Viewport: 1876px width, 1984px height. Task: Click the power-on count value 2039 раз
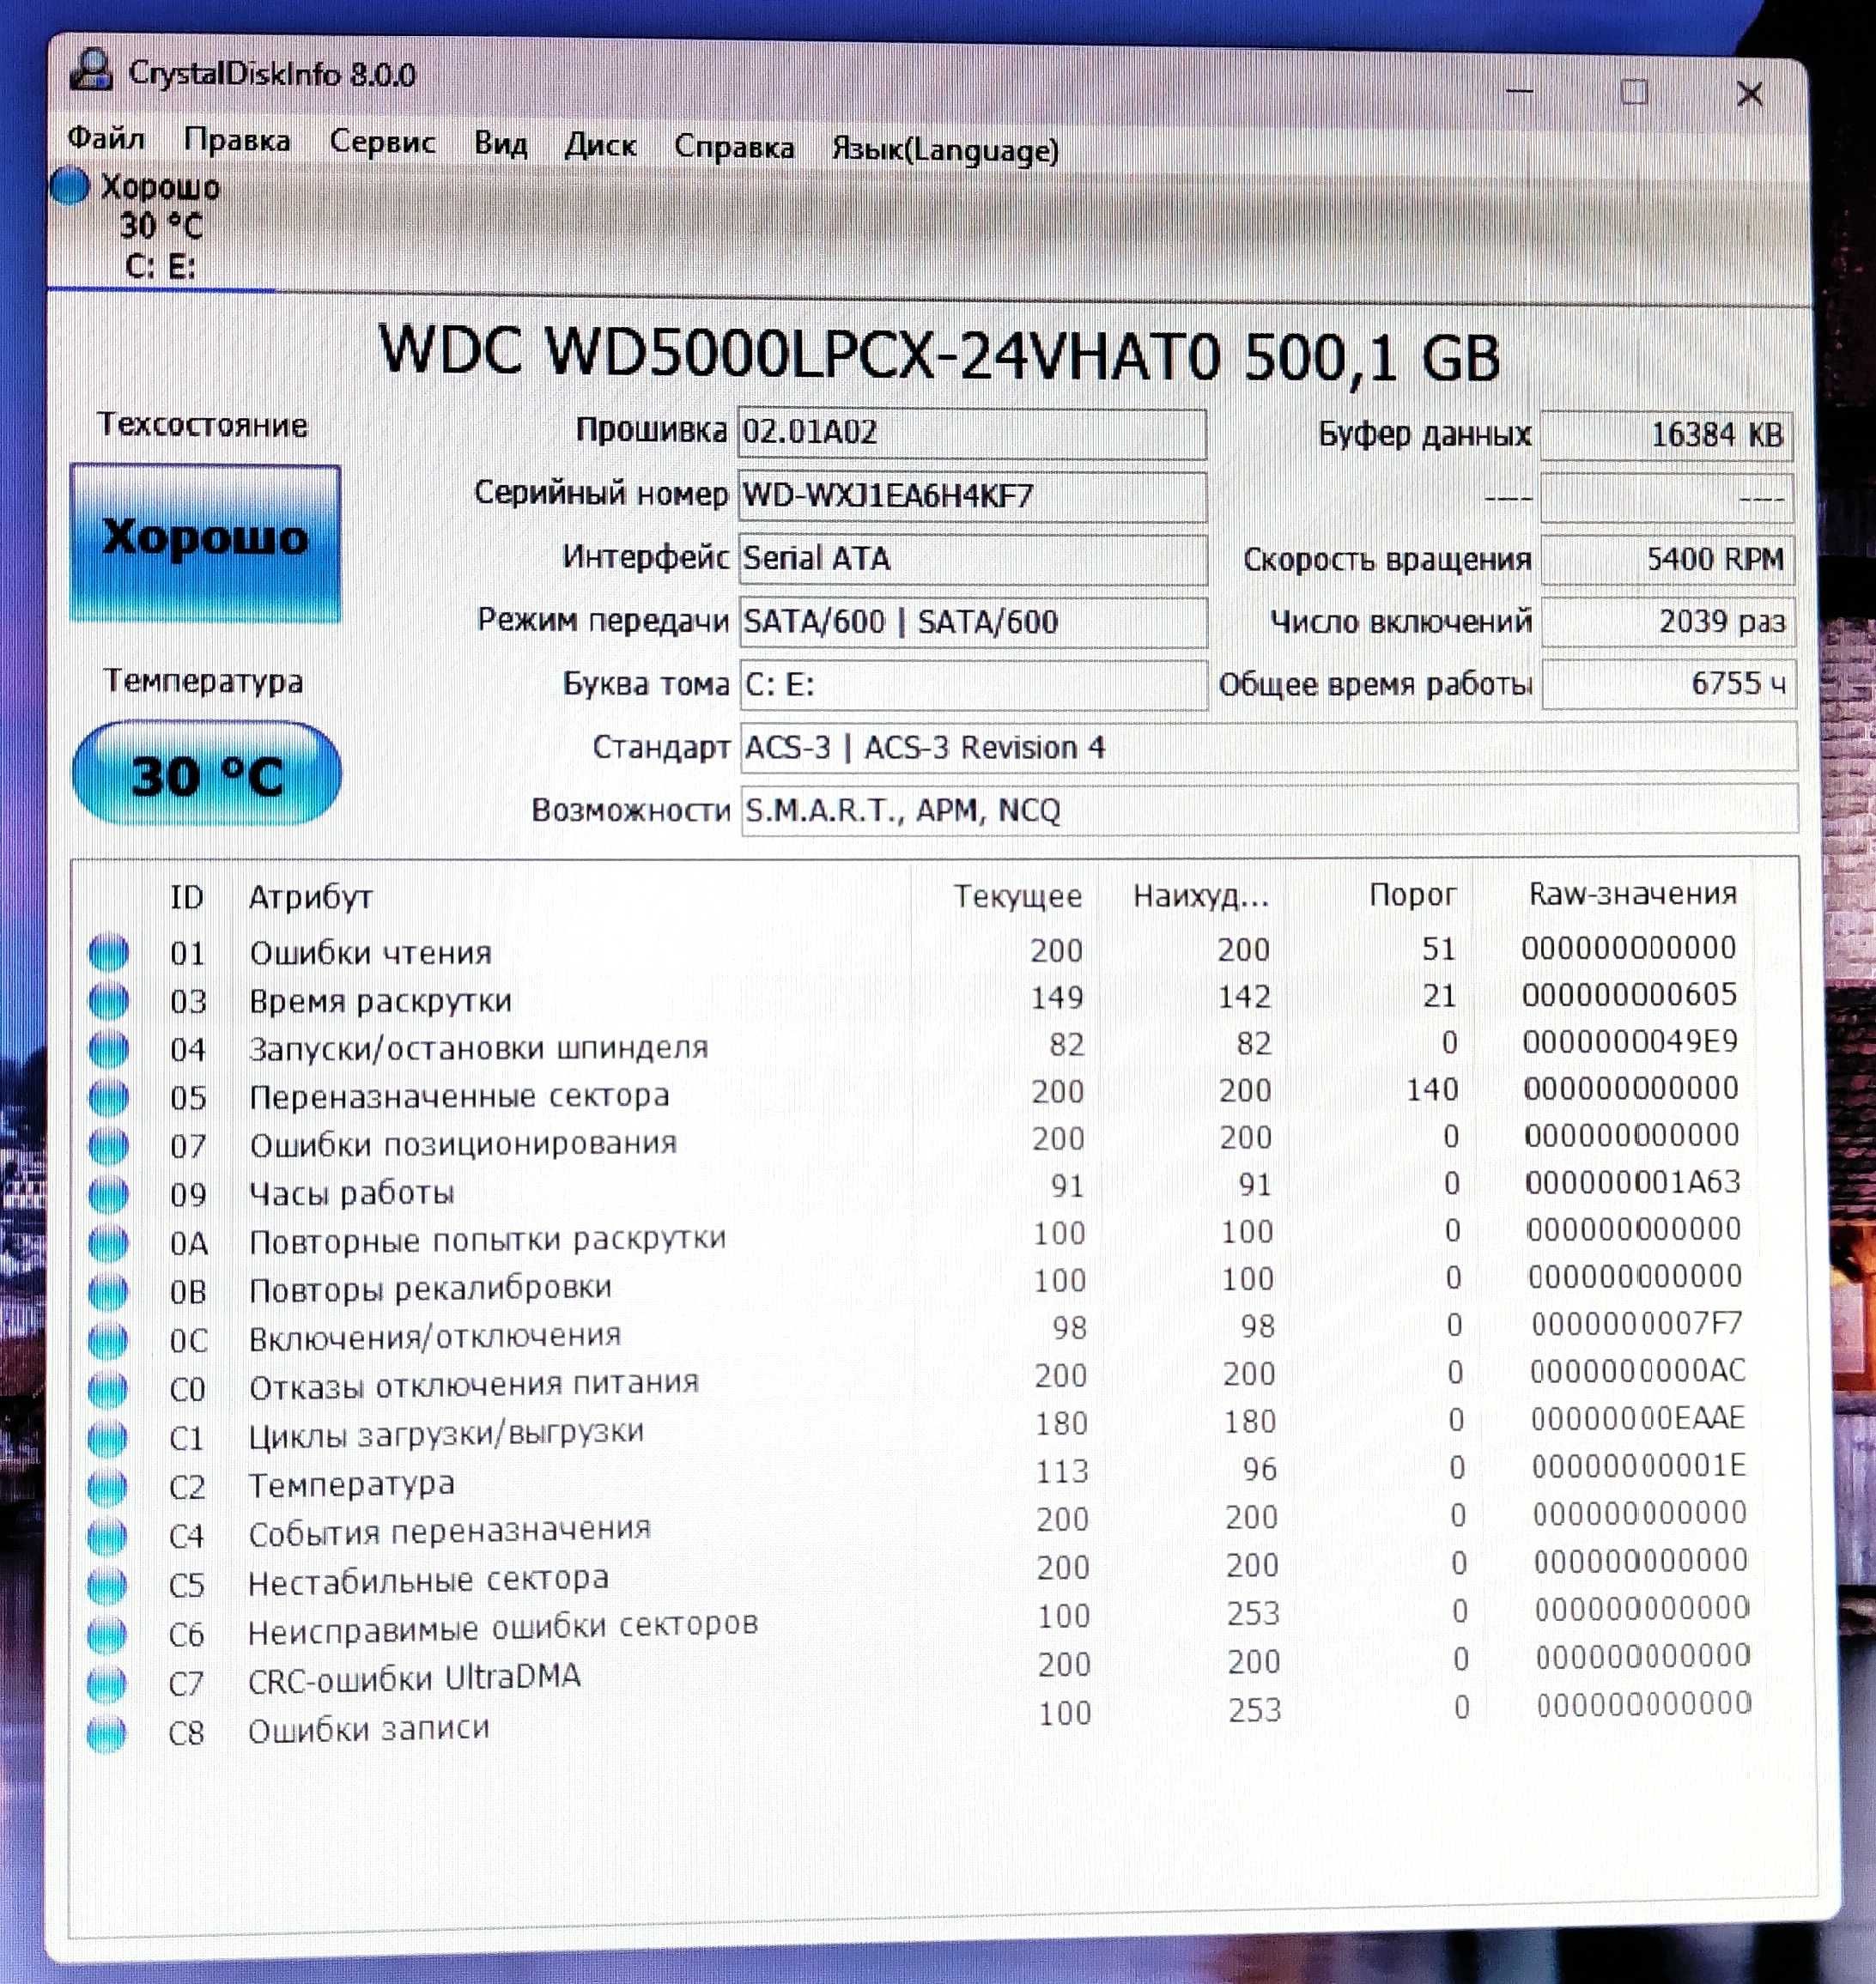[x=1669, y=622]
